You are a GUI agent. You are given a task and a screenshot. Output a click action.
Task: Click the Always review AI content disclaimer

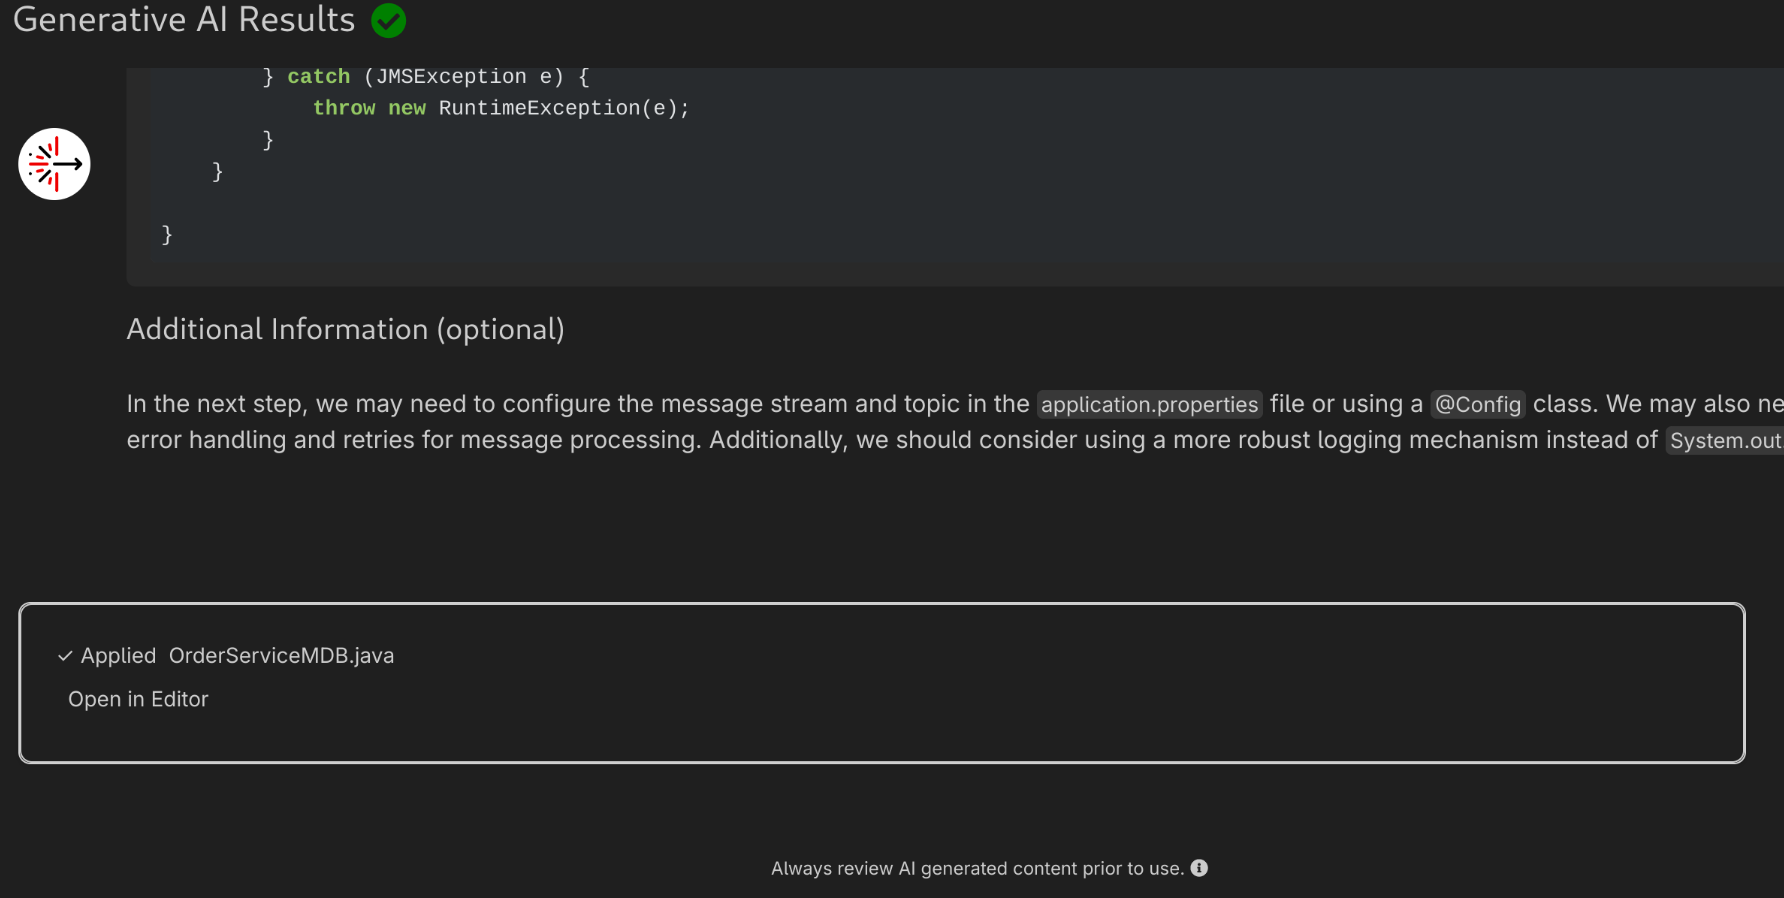click(x=976, y=868)
